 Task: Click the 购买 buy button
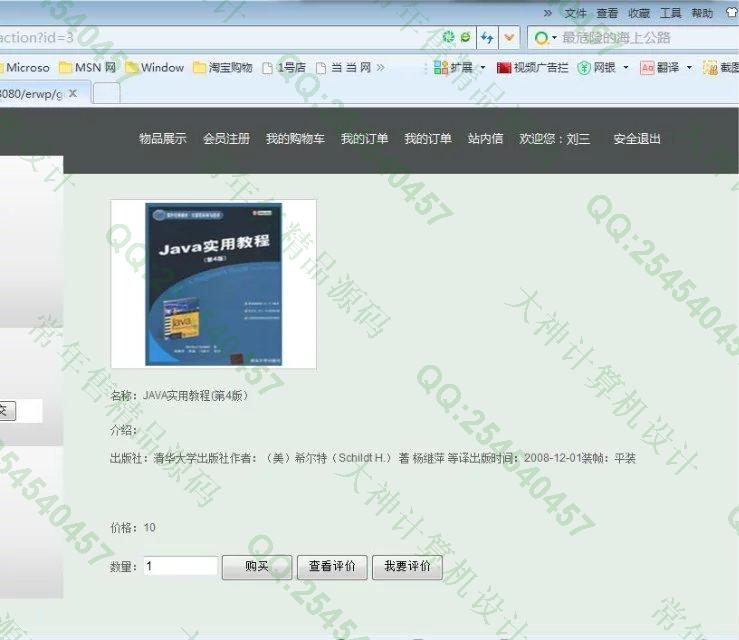click(257, 567)
